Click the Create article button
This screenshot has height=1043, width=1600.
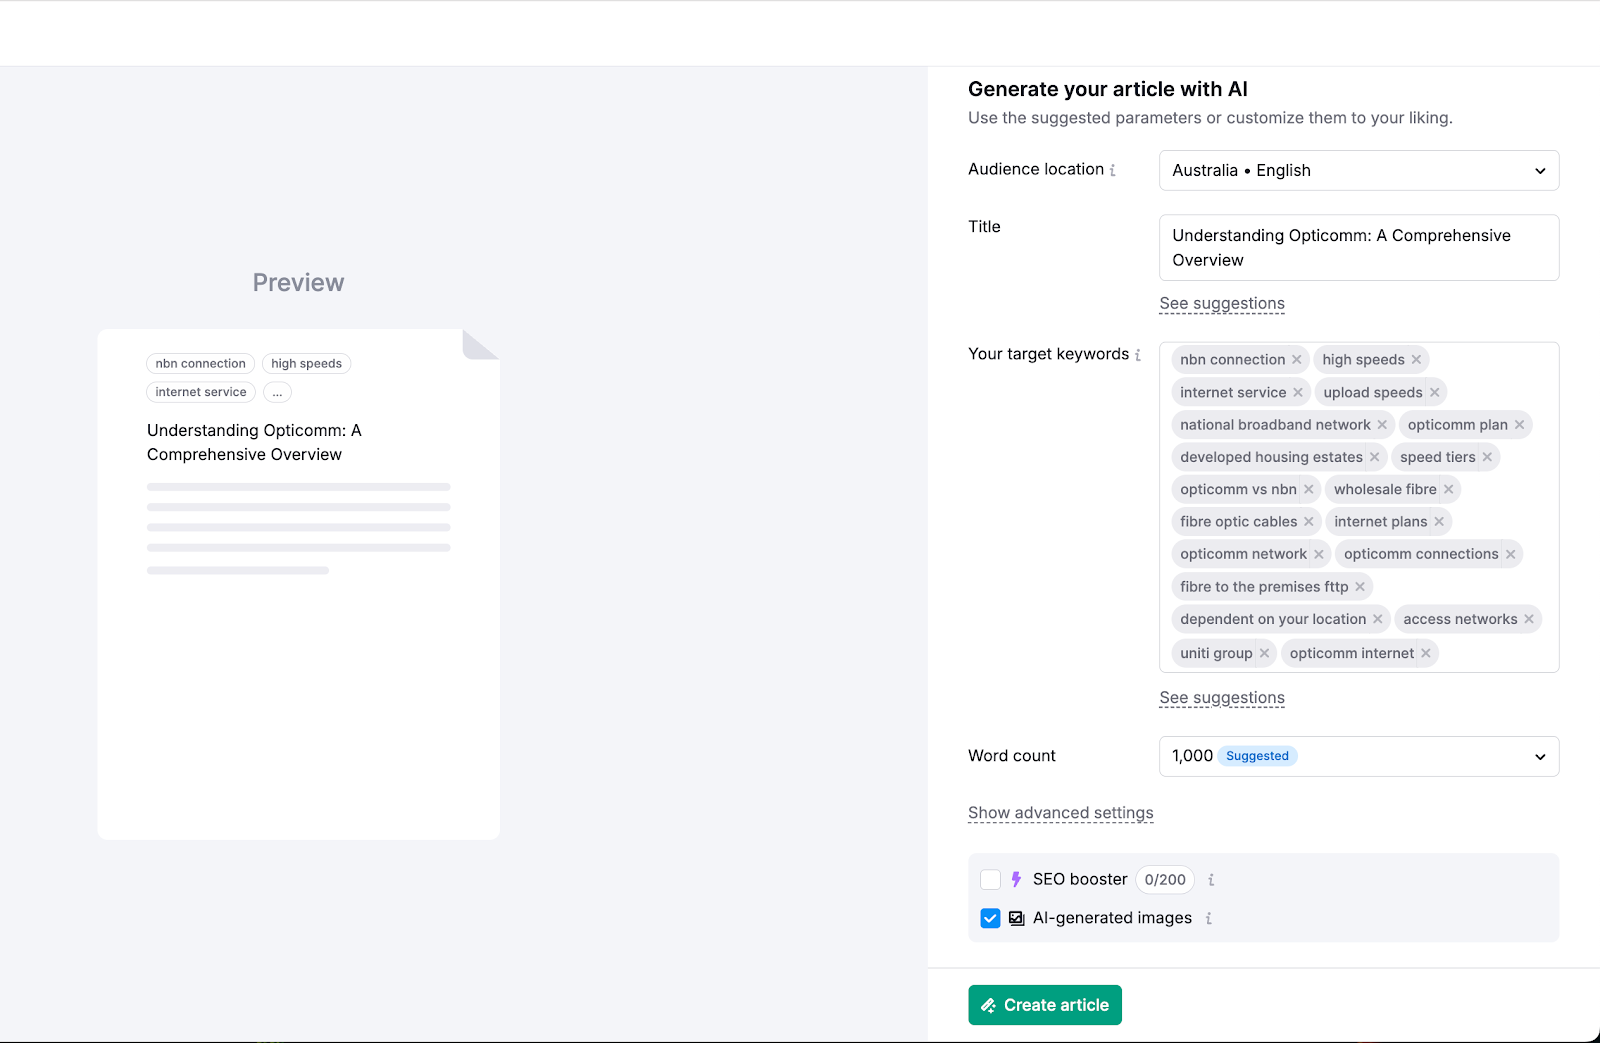click(1044, 1005)
